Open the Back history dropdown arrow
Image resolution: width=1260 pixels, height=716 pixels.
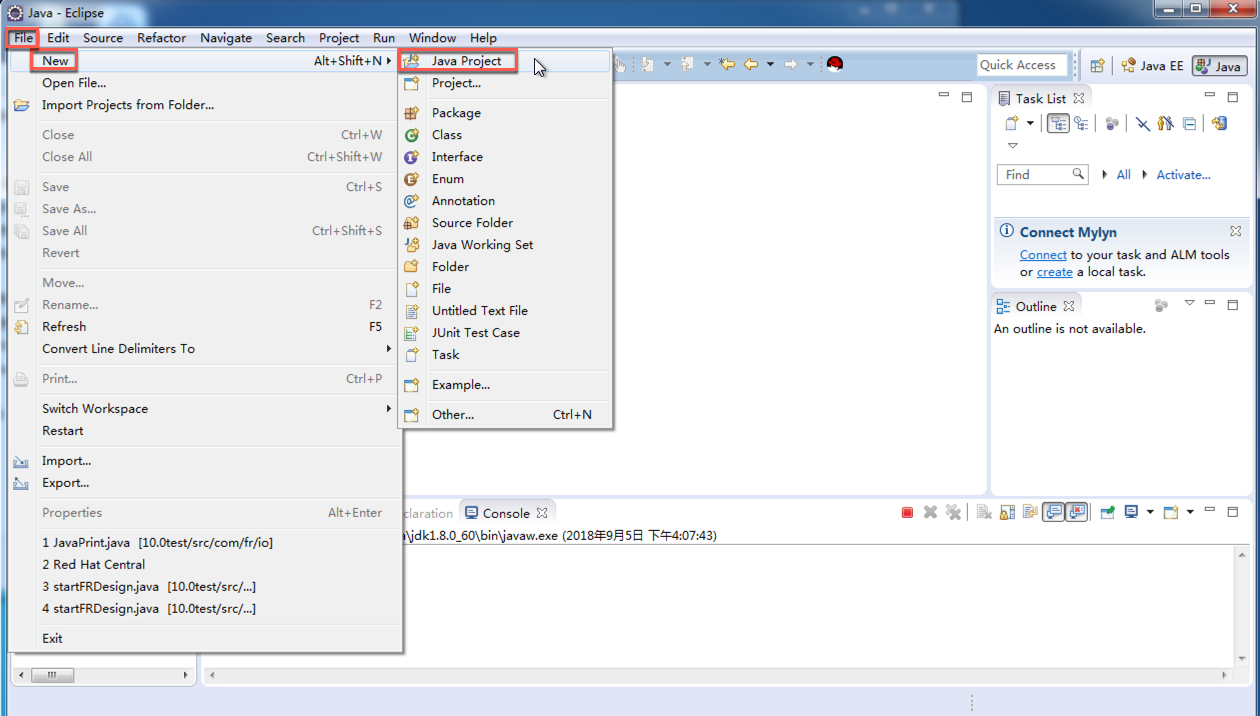[770, 65]
